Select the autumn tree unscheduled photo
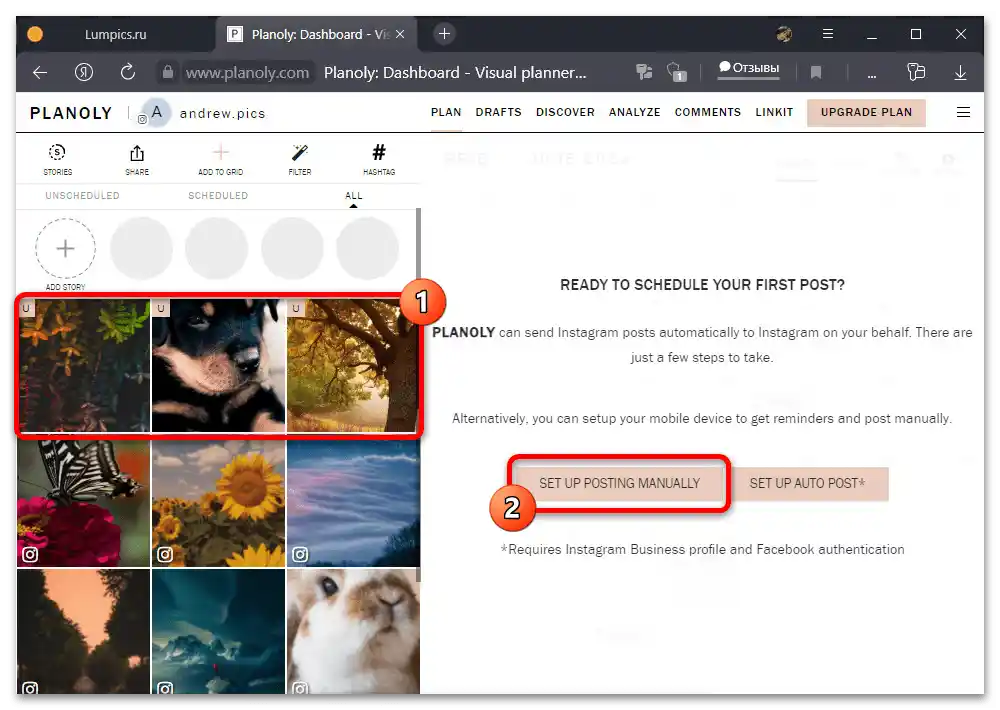This screenshot has height=710, width=1000. (353, 366)
